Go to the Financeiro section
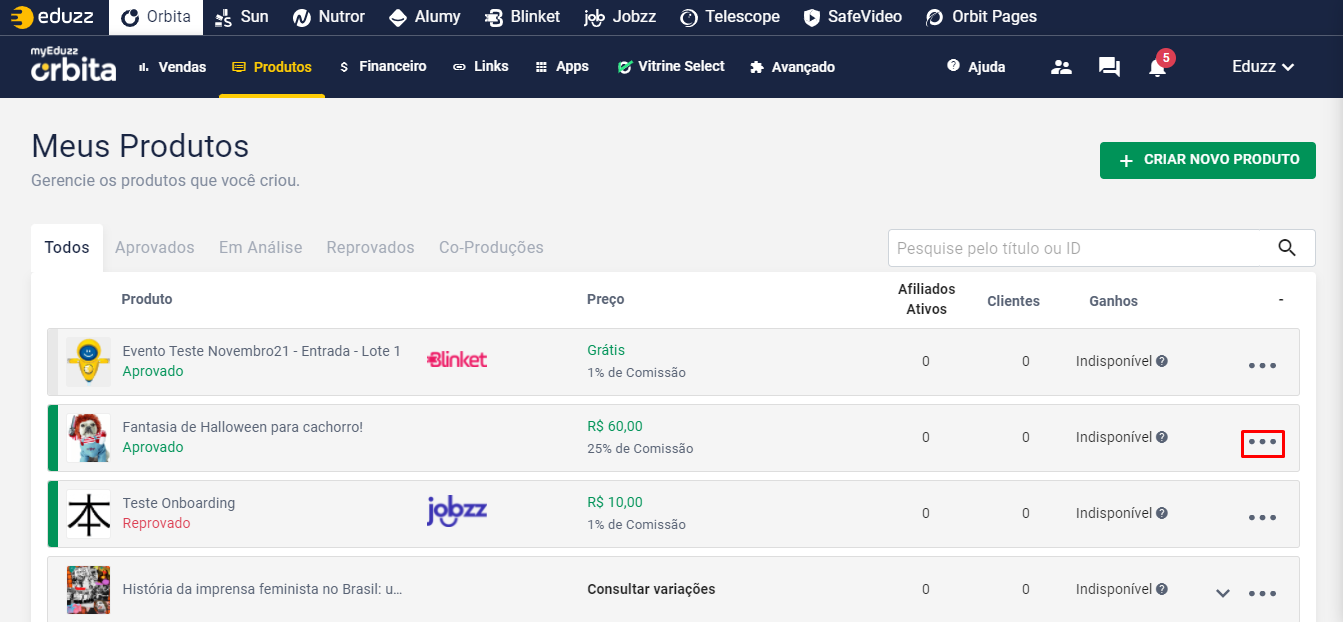 click(383, 67)
